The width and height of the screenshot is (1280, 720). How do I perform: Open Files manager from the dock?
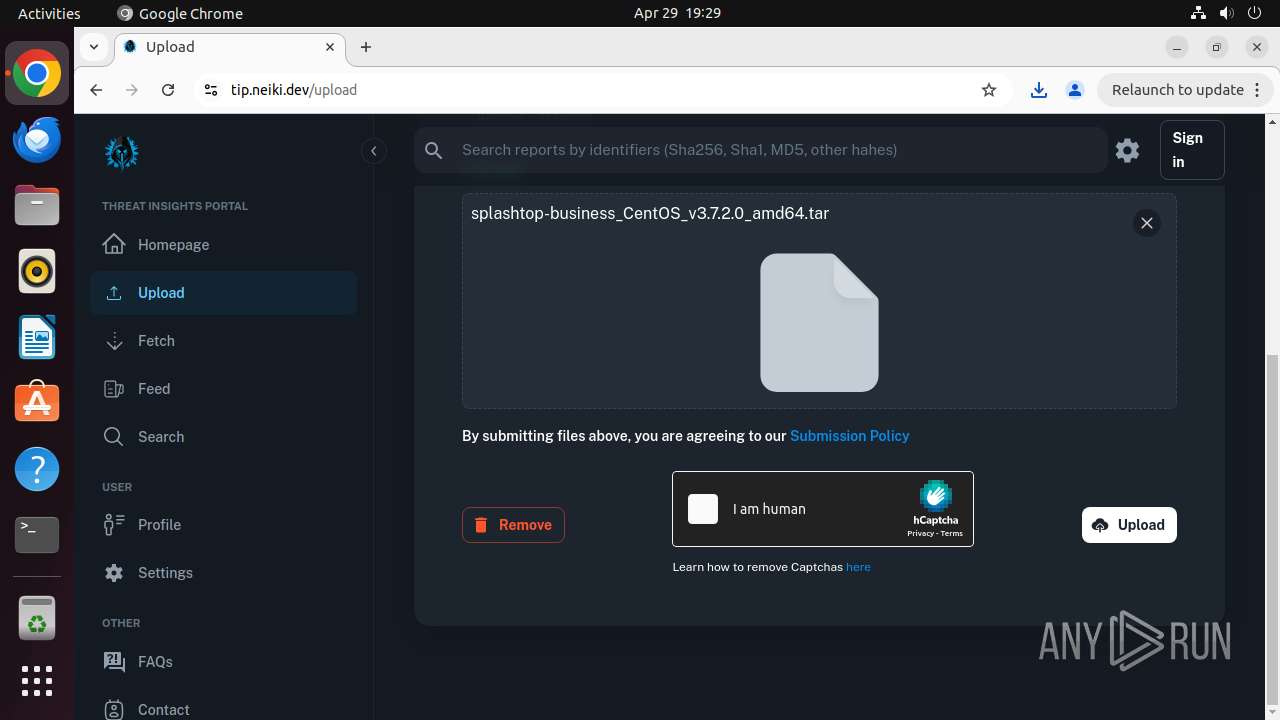click(37, 206)
